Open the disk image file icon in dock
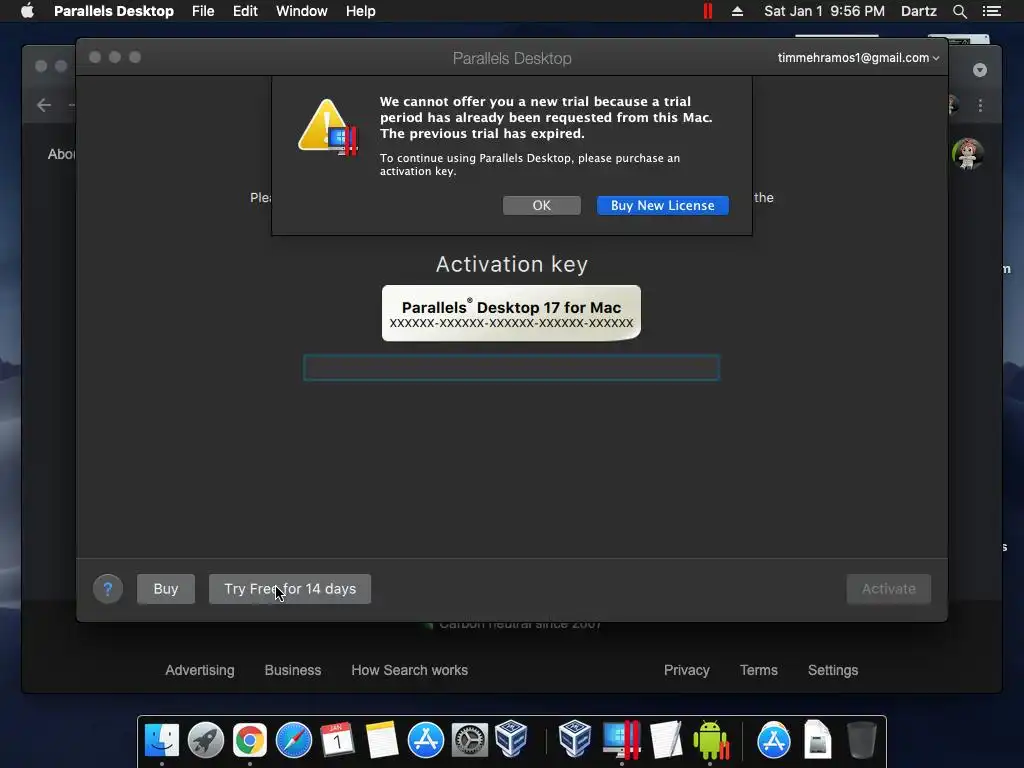The image size is (1024, 768). click(x=817, y=740)
